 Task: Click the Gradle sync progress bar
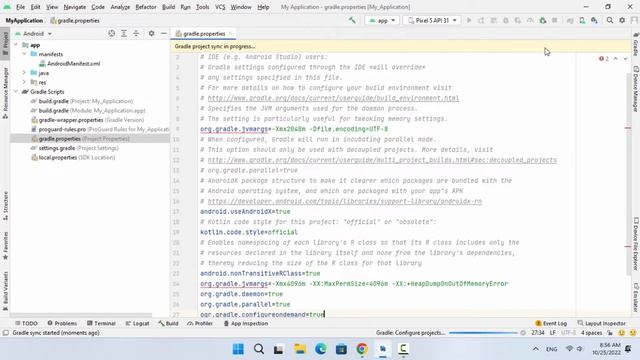click(x=483, y=333)
